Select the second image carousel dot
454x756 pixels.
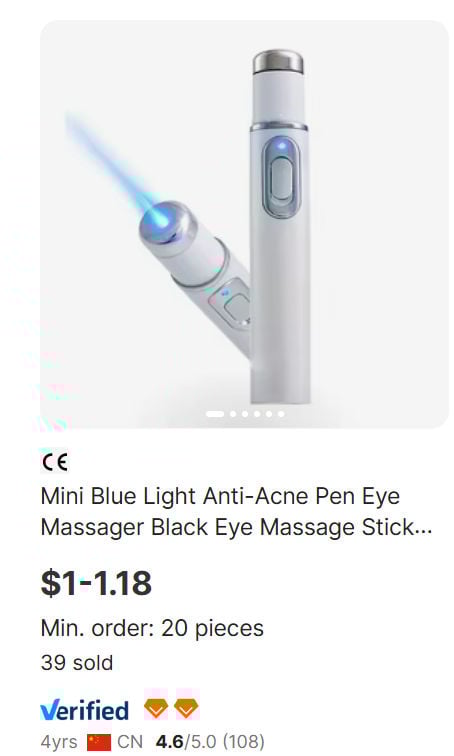(x=233, y=414)
